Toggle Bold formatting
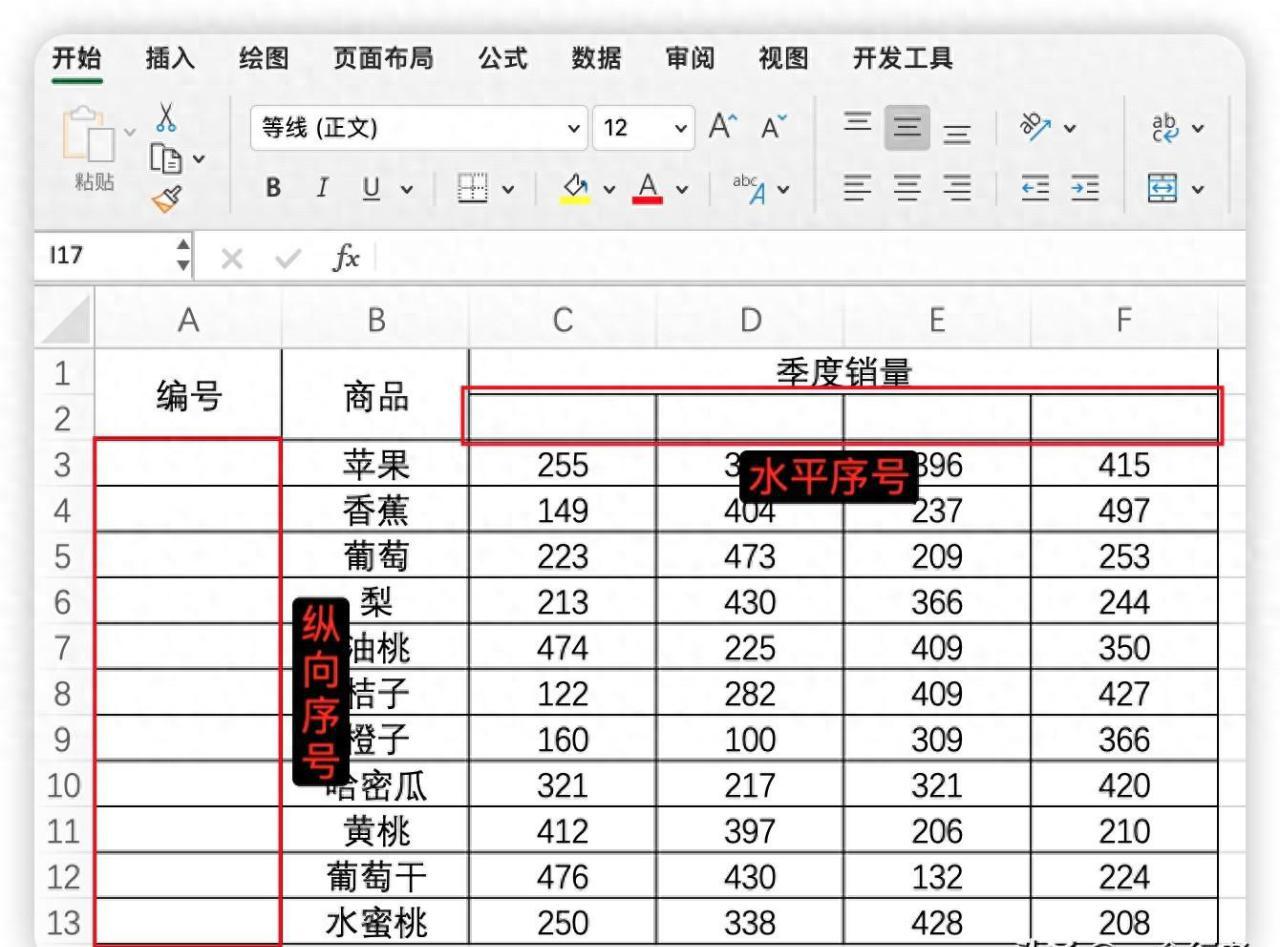The height and width of the screenshot is (947, 1280). click(273, 188)
